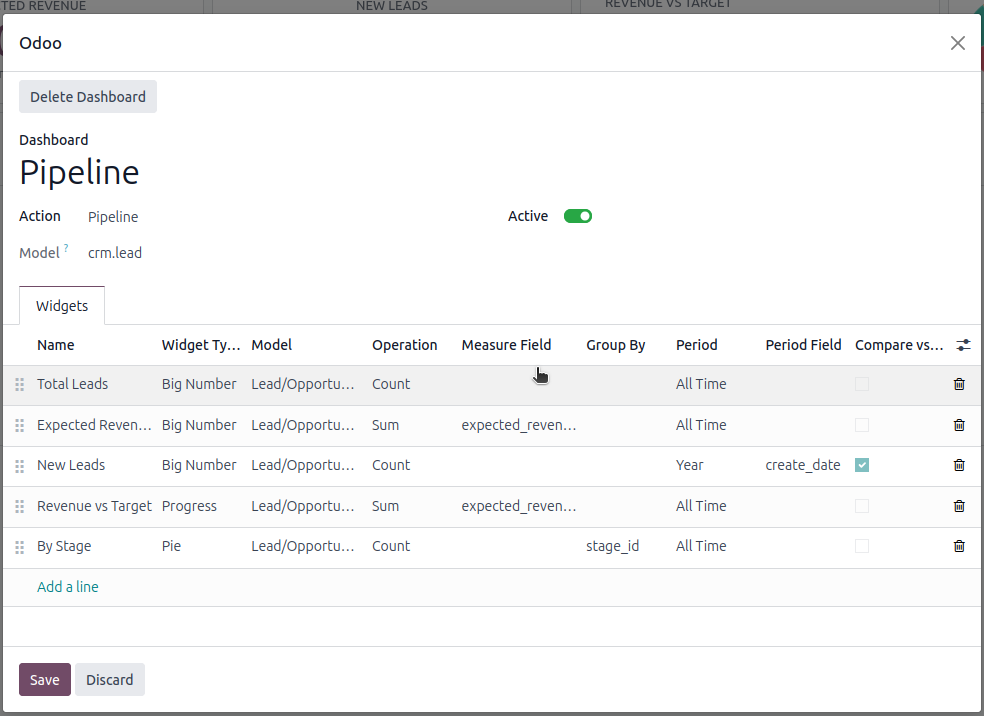Sort by Compare vs column header
The width and height of the screenshot is (984, 716).
(x=899, y=345)
